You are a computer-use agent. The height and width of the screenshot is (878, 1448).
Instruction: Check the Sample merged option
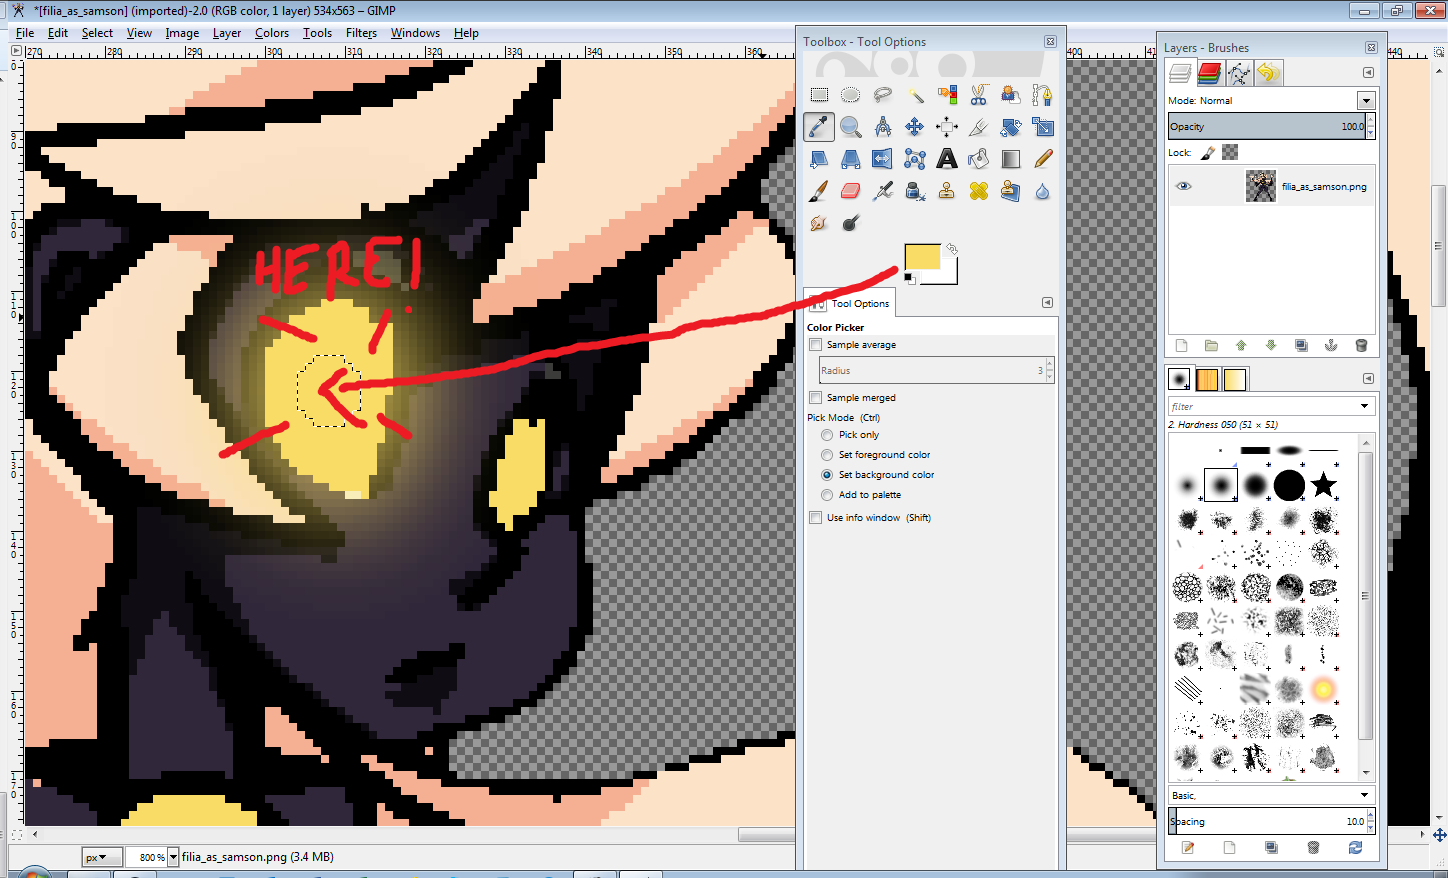(816, 398)
